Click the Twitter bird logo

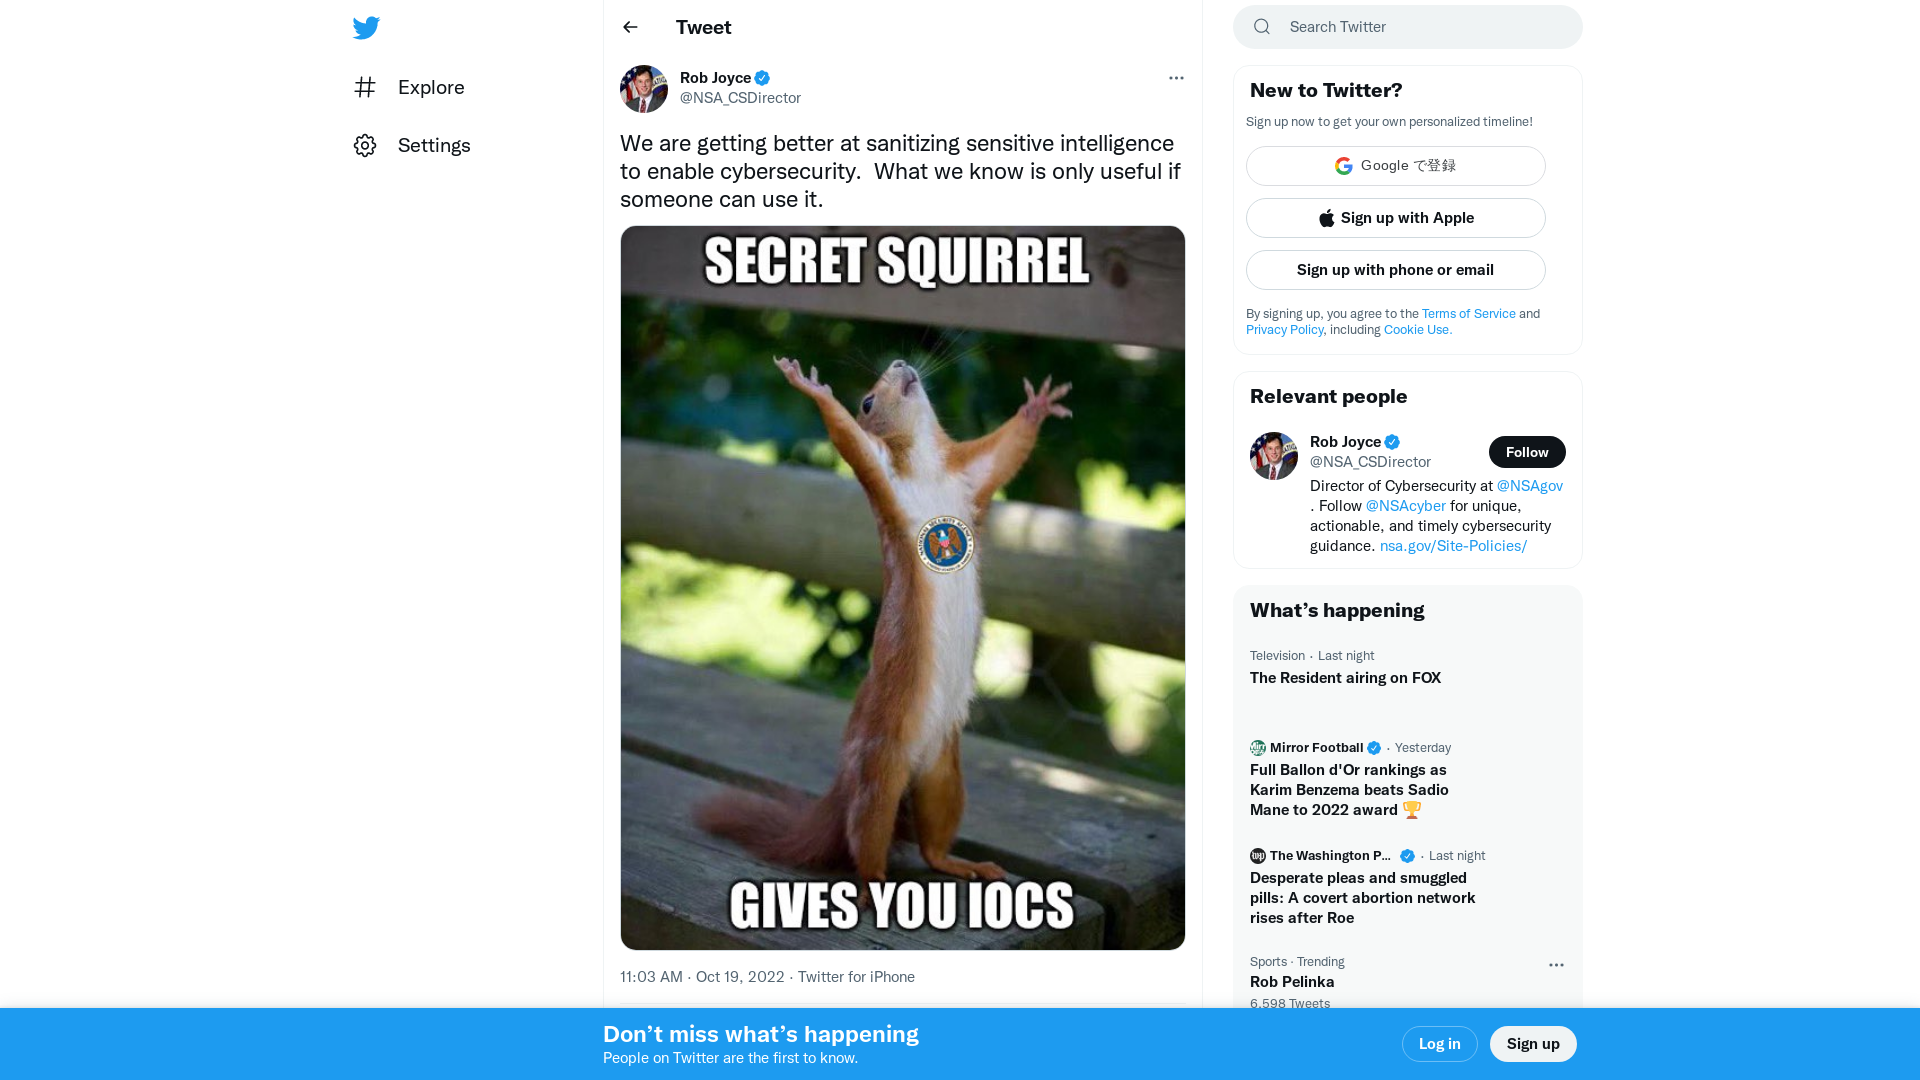366,27
